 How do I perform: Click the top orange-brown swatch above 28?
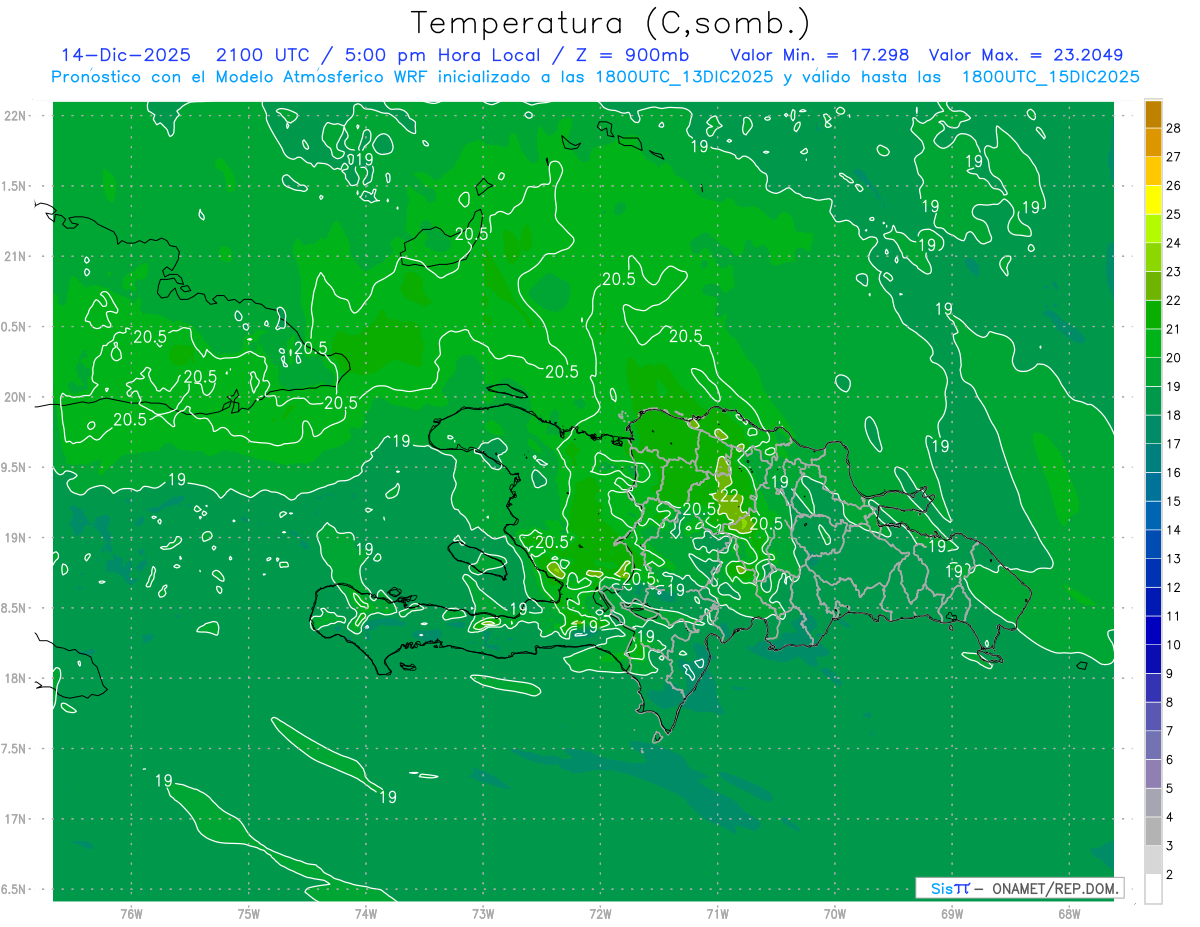[x=1153, y=113]
